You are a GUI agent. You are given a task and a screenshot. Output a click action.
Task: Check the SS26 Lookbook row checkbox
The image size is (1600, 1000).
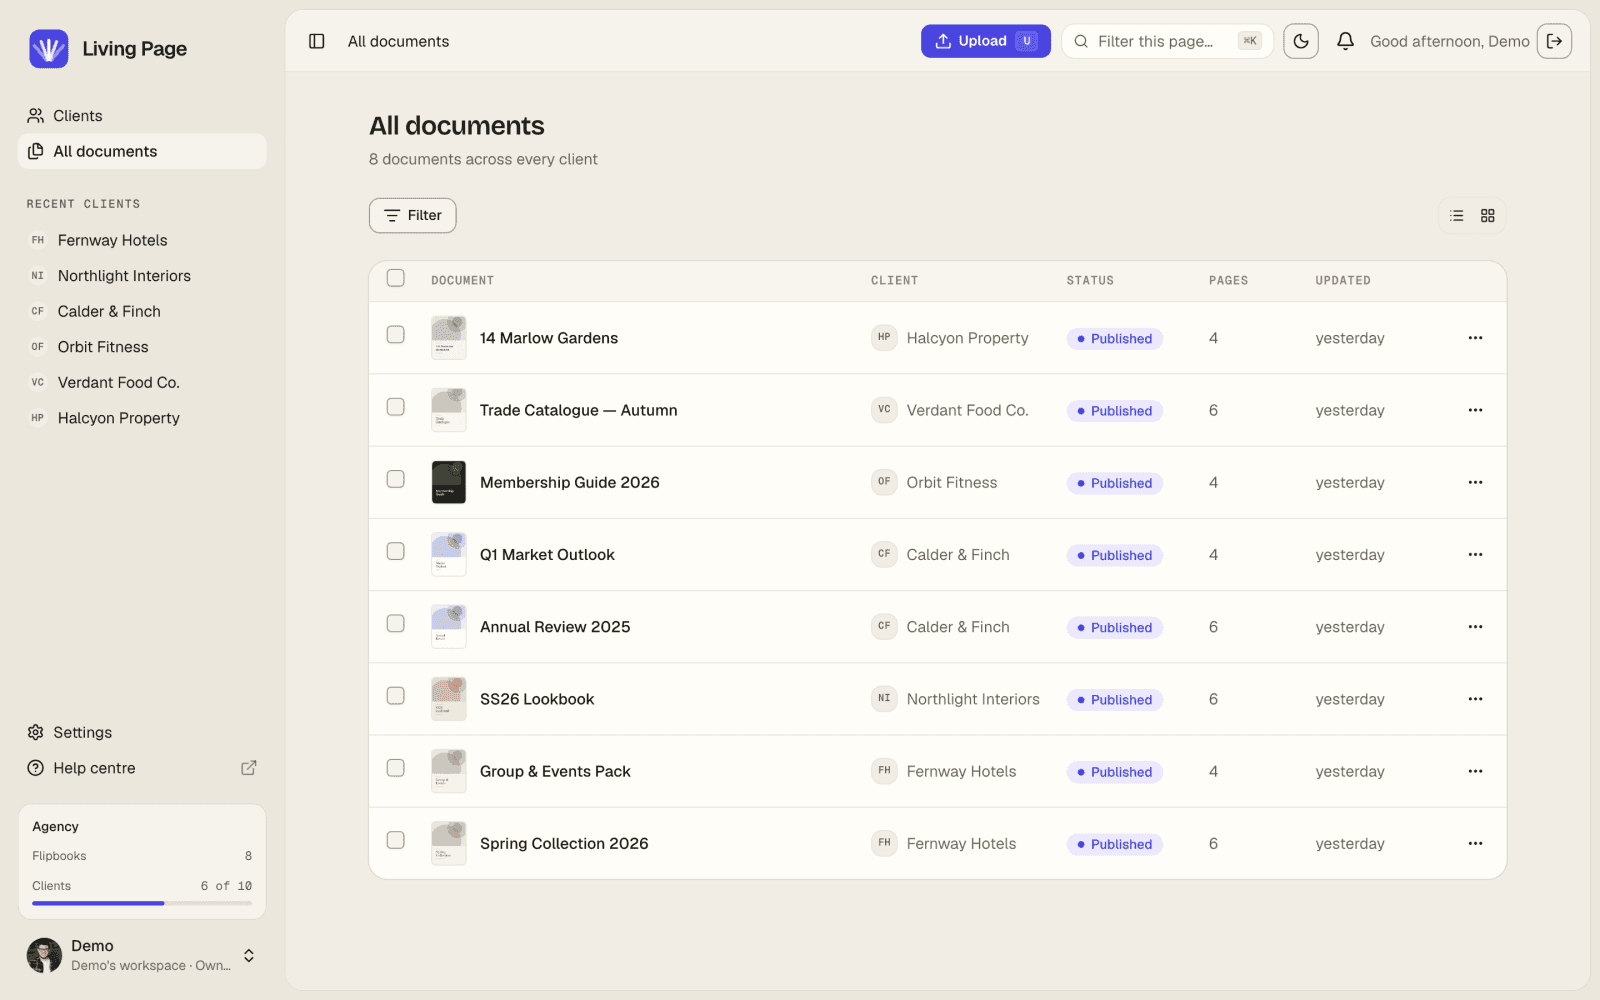(396, 696)
